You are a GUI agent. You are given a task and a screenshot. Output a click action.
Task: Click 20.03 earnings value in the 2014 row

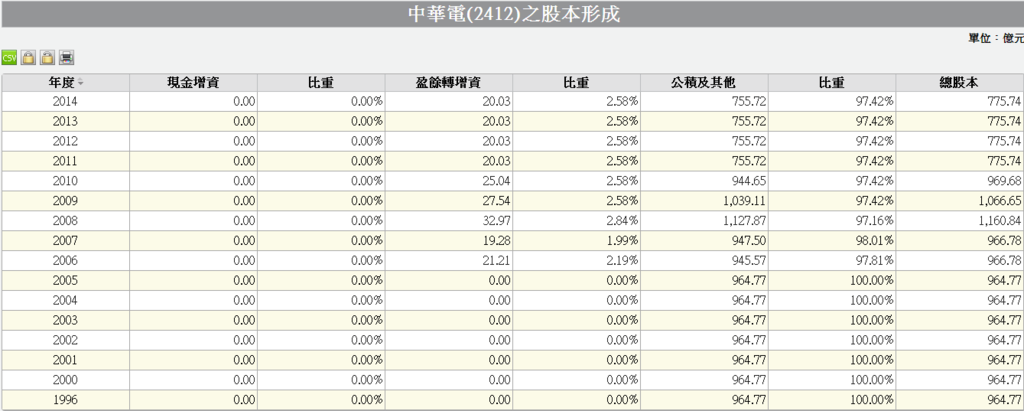pos(498,101)
